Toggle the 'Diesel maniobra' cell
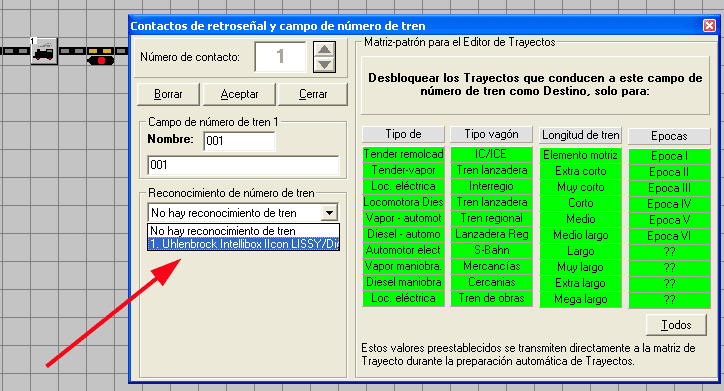This screenshot has width=724, height=391. [x=403, y=282]
